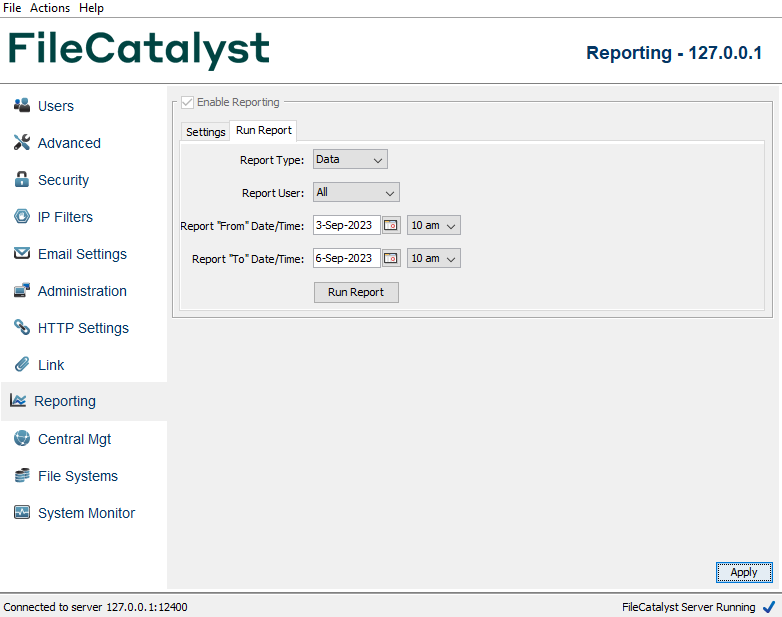Click the Apply button
The image size is (782, 617).
(x=744, y=572)
